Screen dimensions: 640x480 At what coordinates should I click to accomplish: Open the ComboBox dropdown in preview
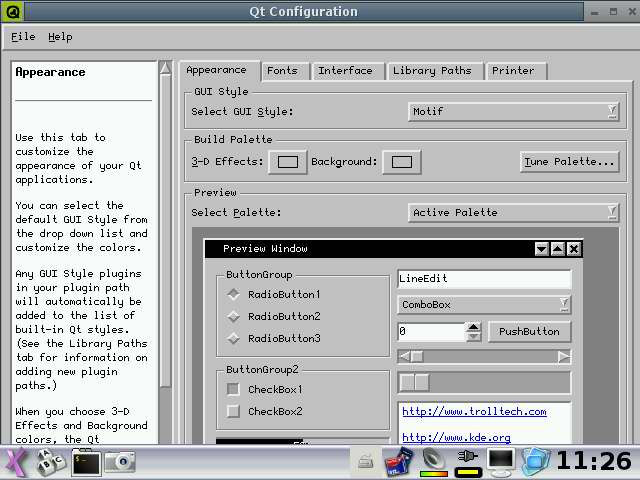(x=484, y=304)
